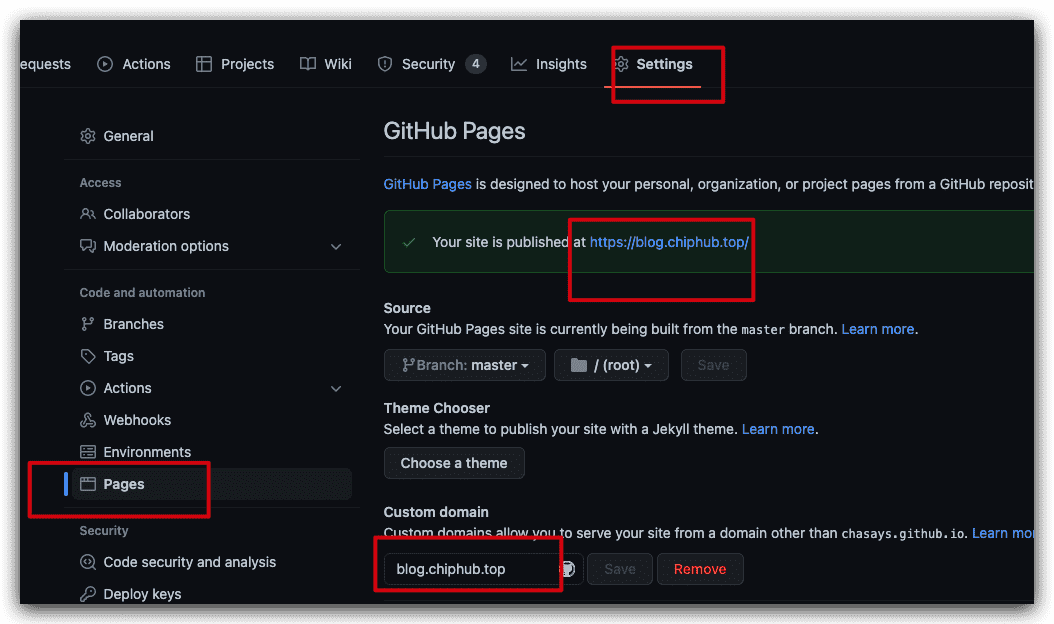Click the Deploy keys key icon
This screenshot has width=1054, height=624.
[88, 594]
